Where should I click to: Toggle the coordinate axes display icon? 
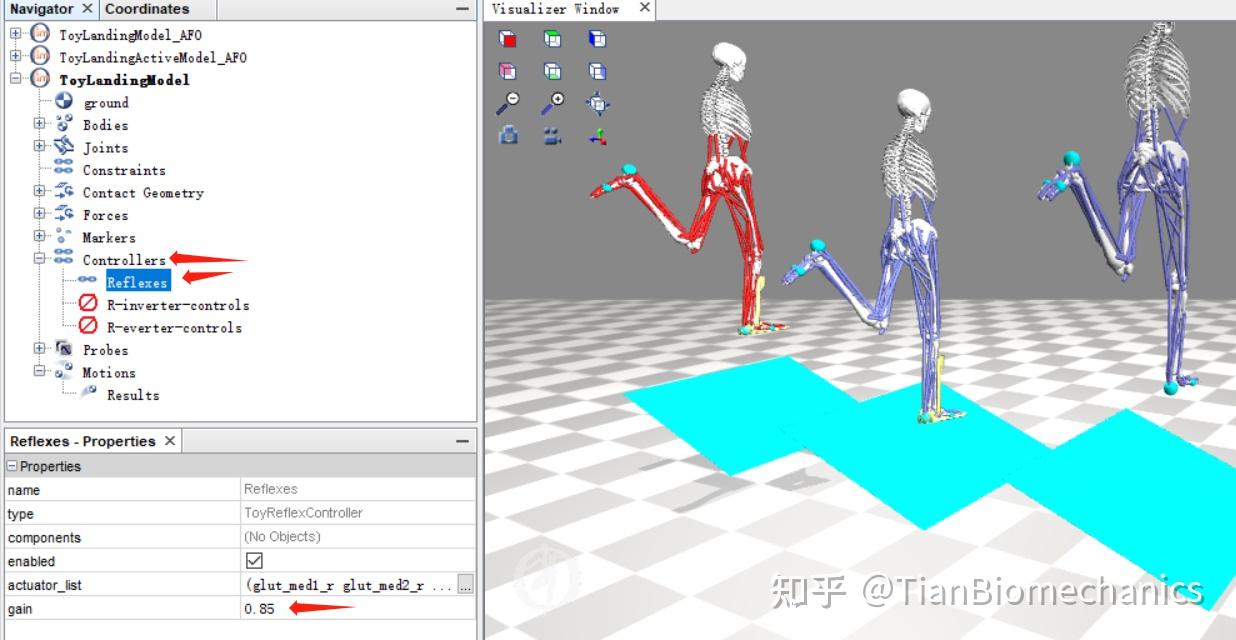click(598, 135)
